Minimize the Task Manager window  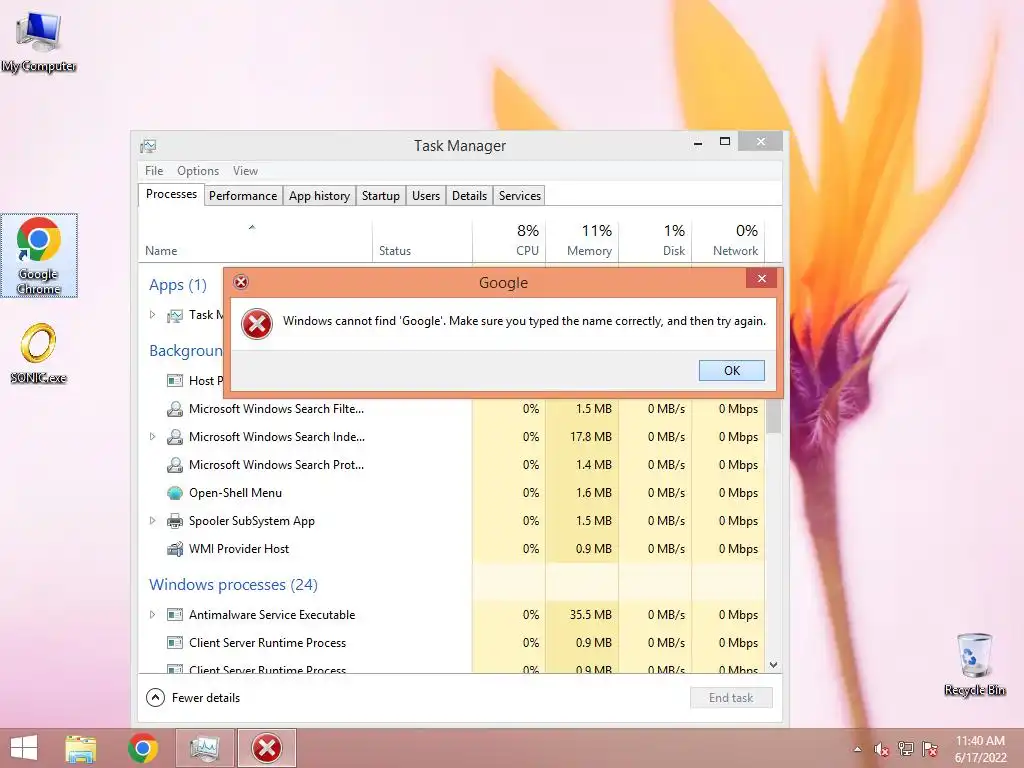(x=698, y=141)
